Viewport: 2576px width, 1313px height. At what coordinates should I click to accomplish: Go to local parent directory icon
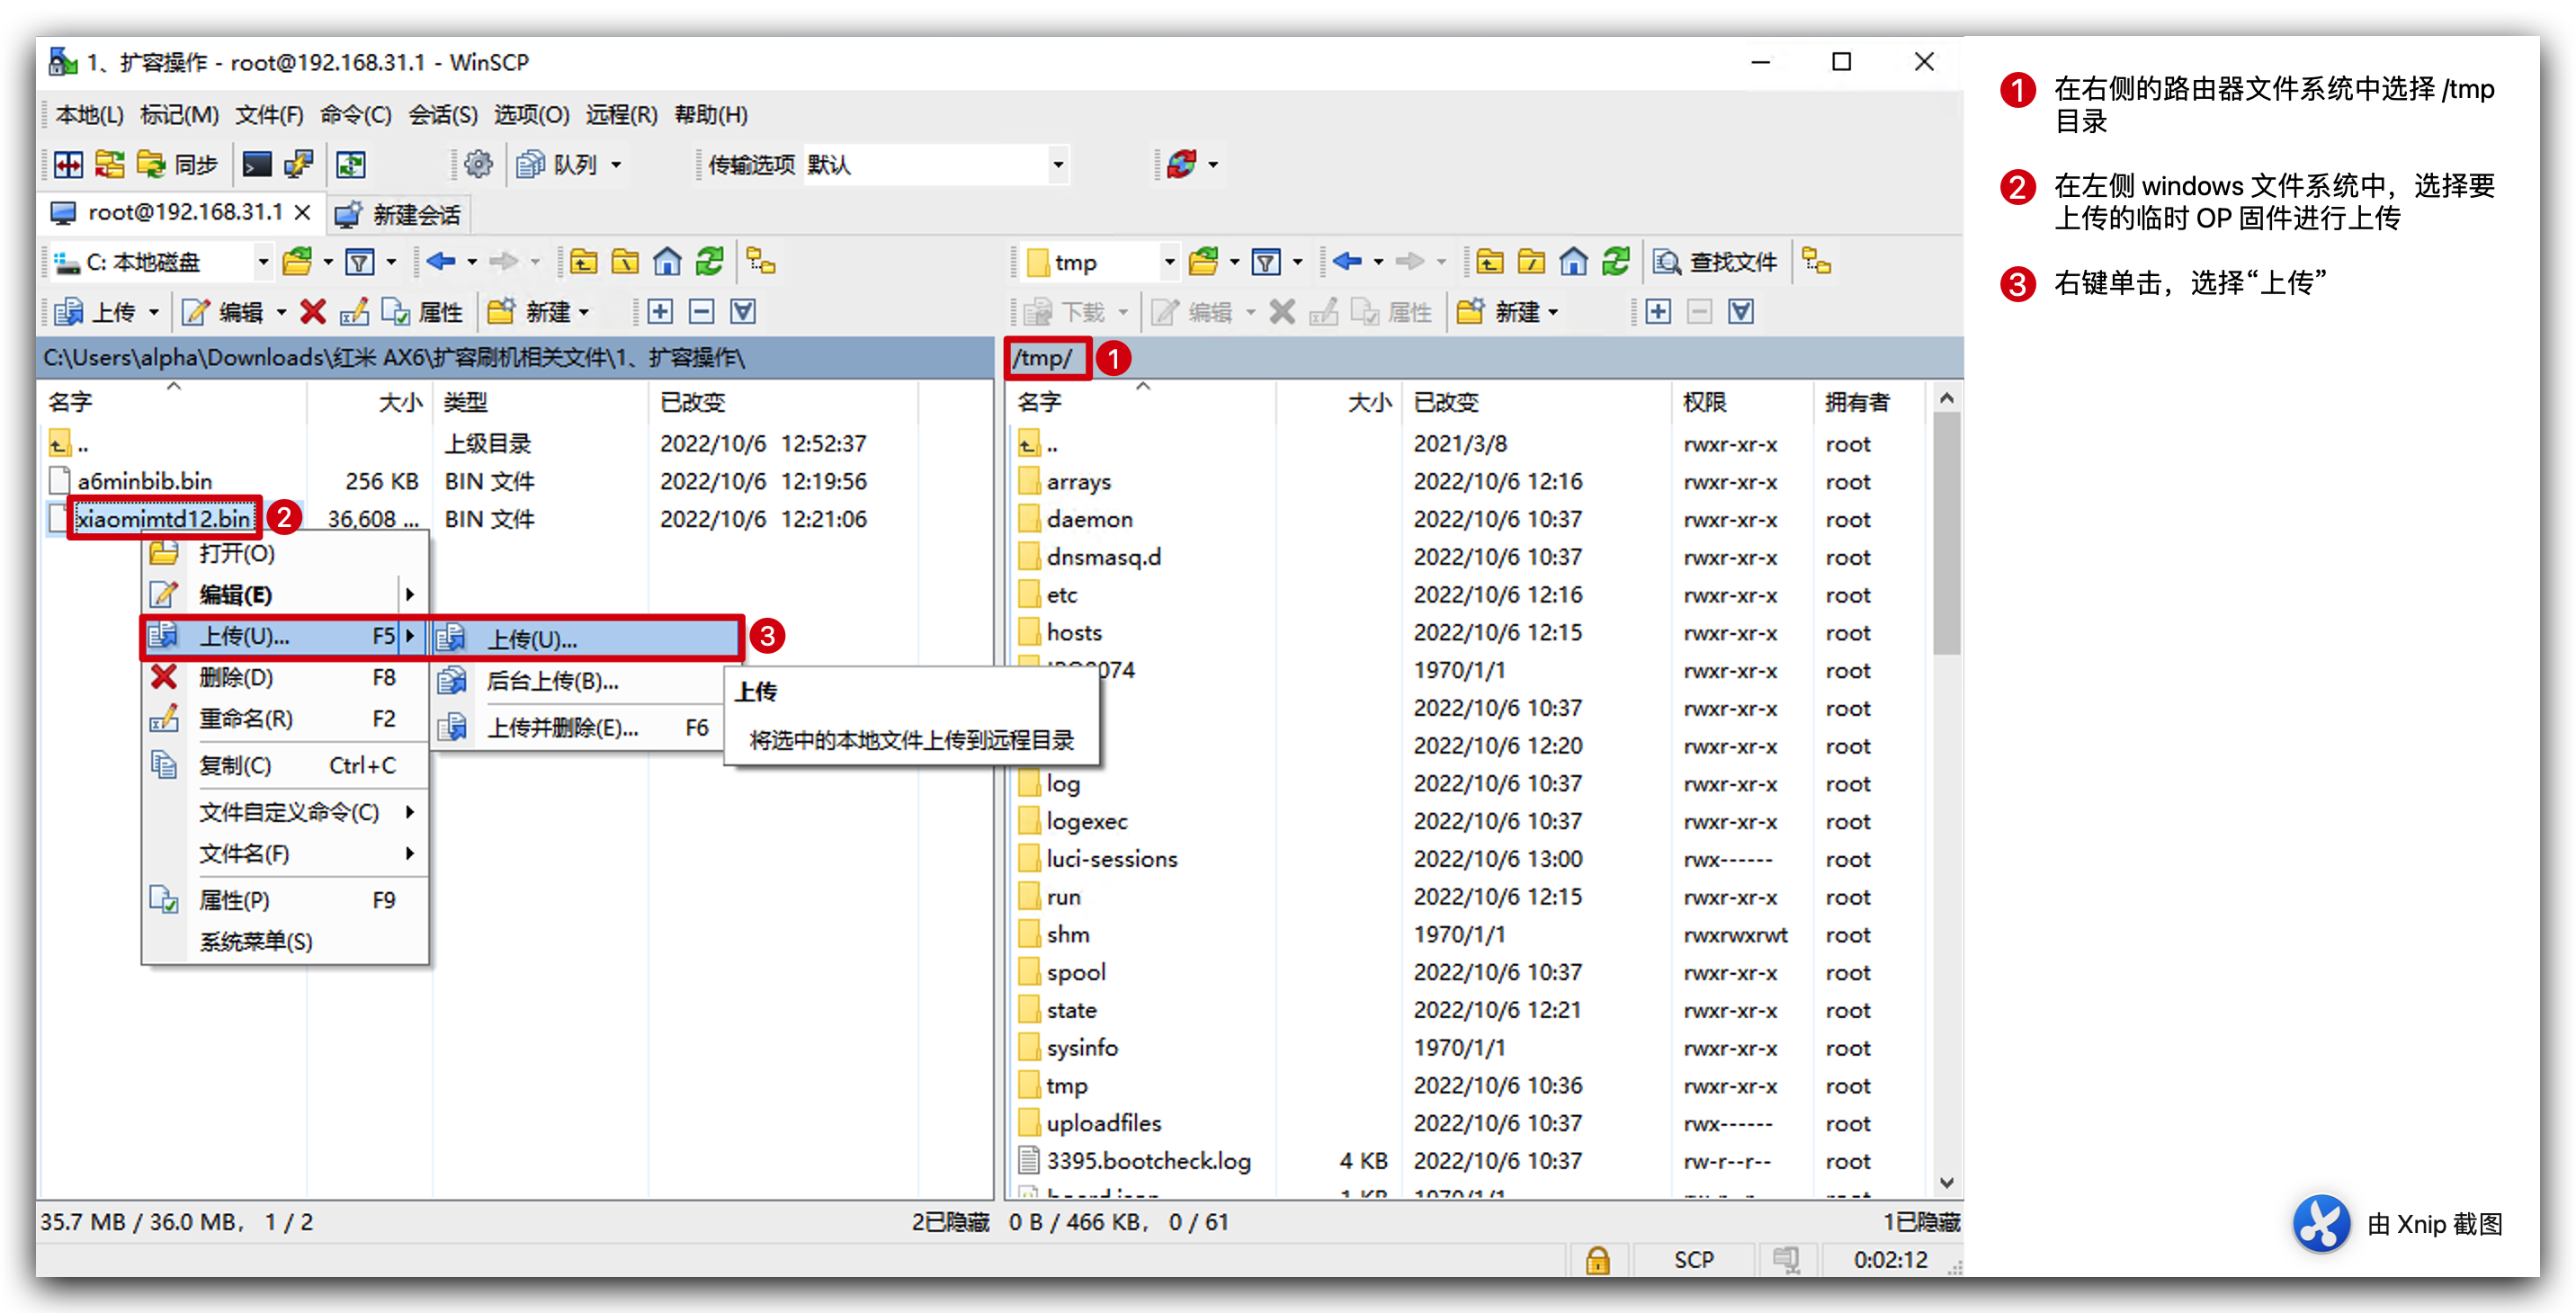tap(584, 263)
